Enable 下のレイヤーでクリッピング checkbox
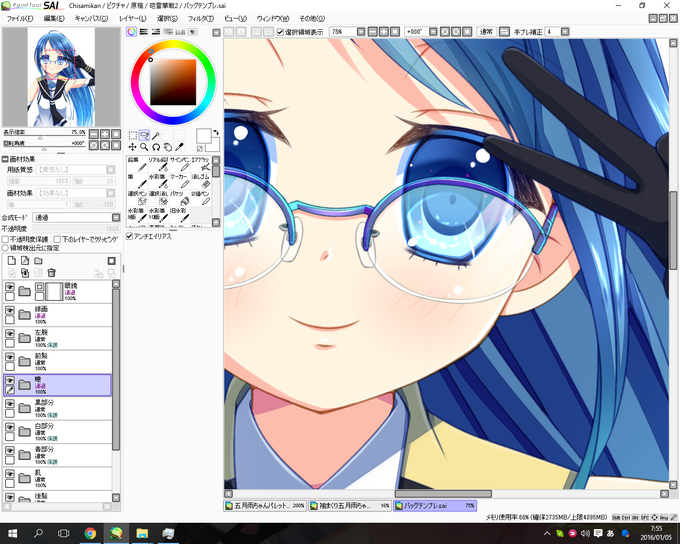Image resolution: width=680 pixels, height=544 pixels. 57,239
